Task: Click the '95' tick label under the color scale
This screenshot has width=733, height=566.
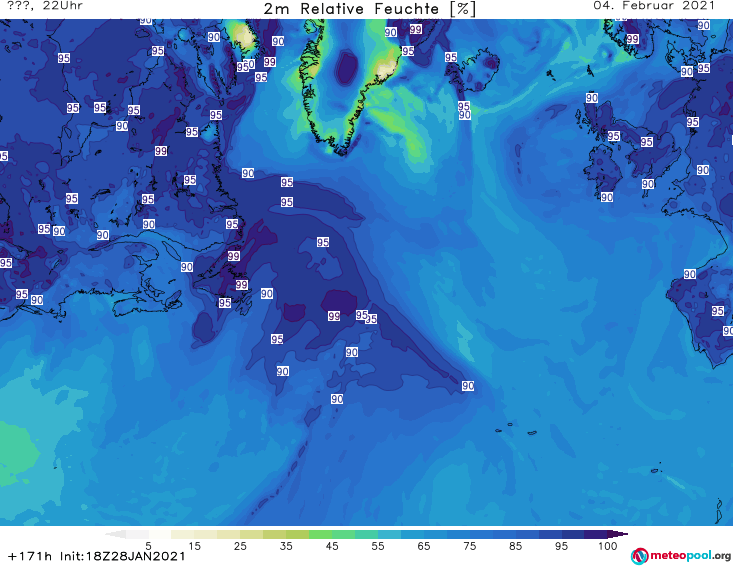Action: point(561,546)
